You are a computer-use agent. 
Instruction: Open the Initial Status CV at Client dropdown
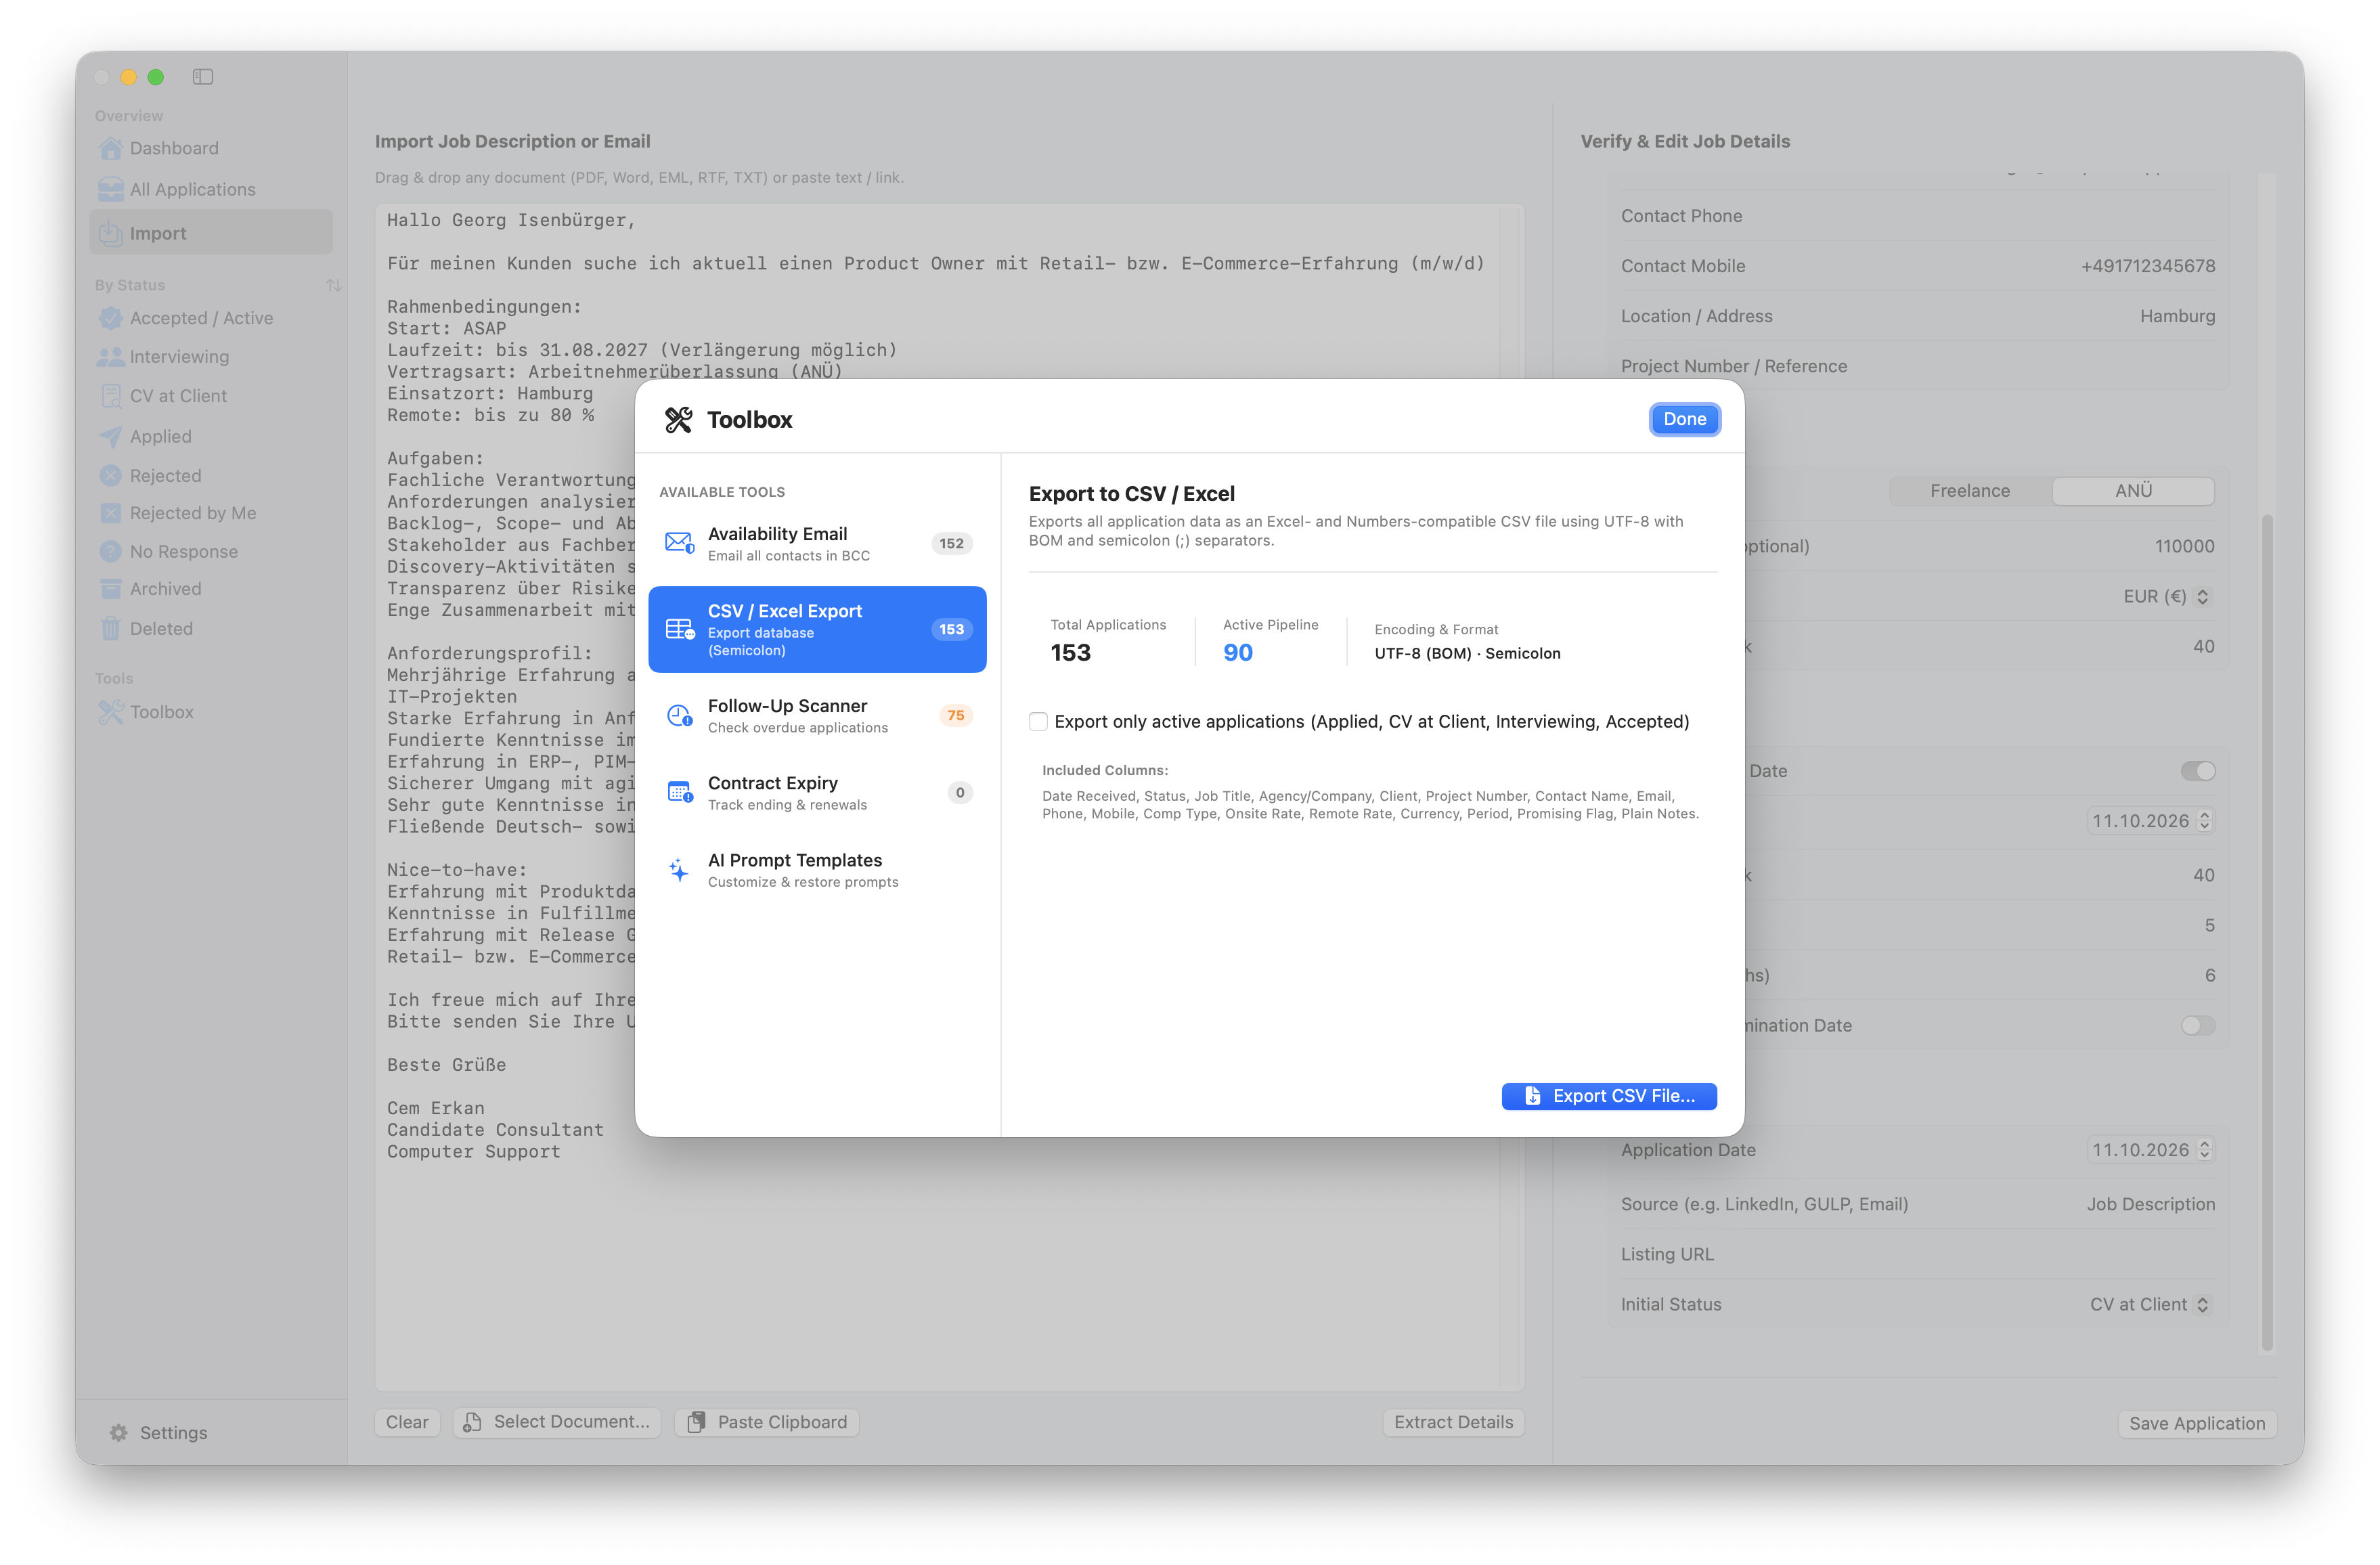[2151, 1305]
